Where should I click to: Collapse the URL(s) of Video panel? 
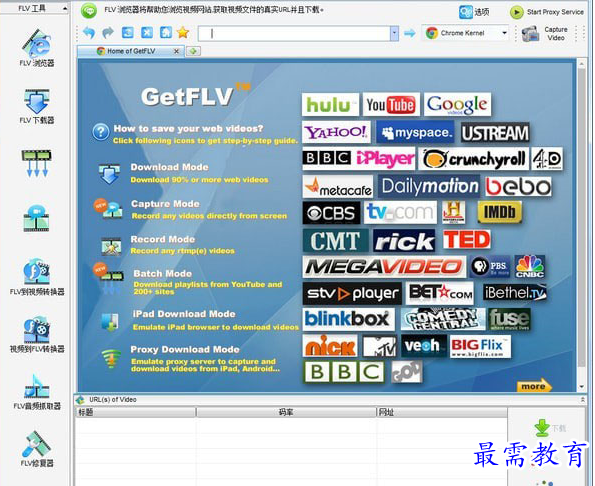point(582,400)
